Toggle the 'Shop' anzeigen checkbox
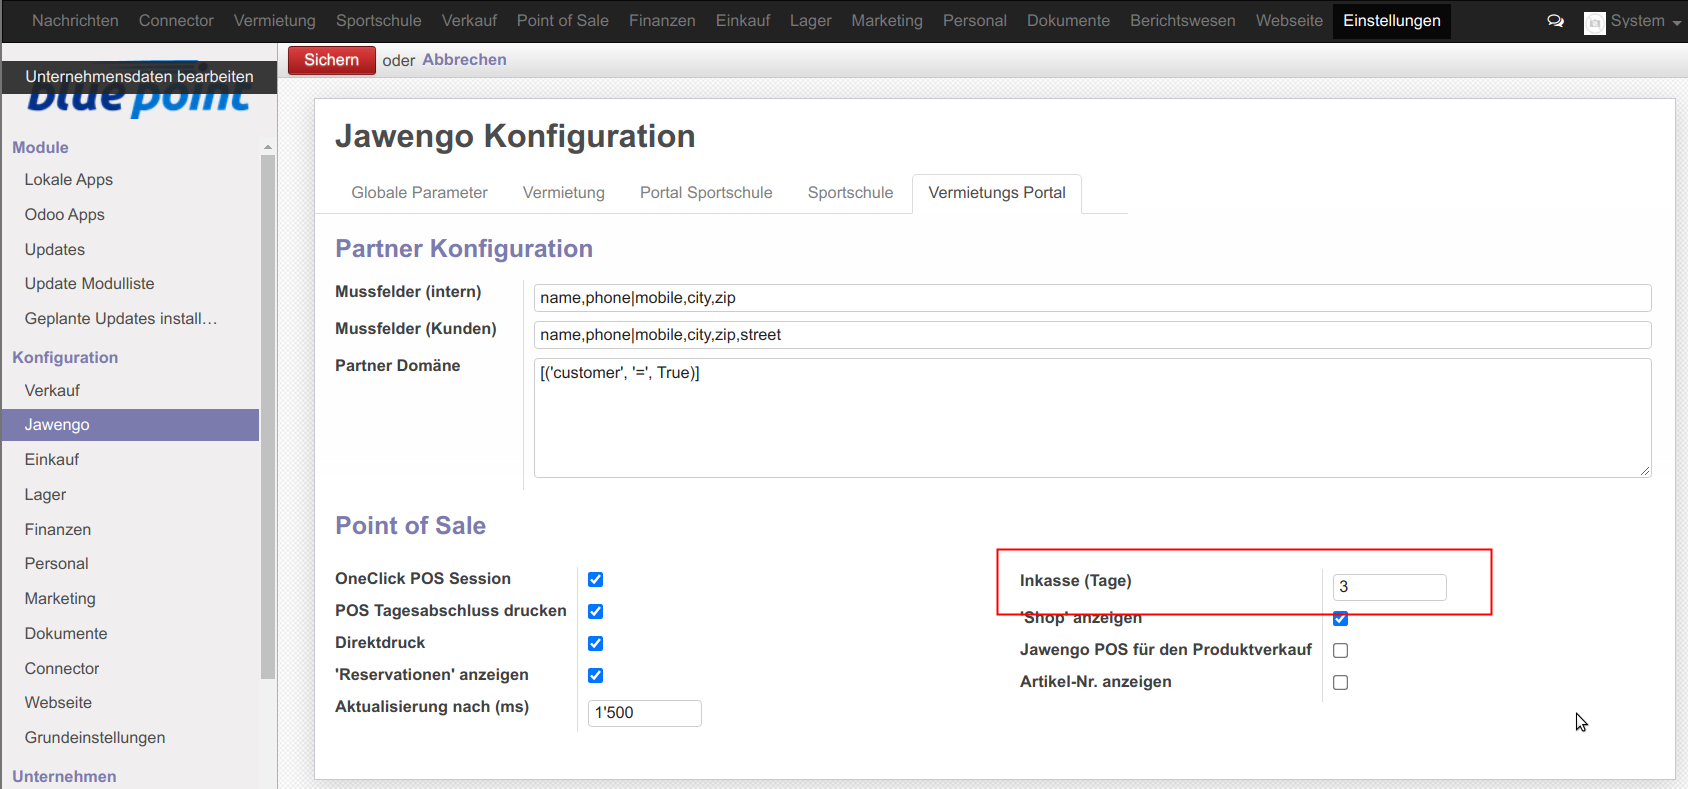1688x789 pixels. coord(1340,619)
